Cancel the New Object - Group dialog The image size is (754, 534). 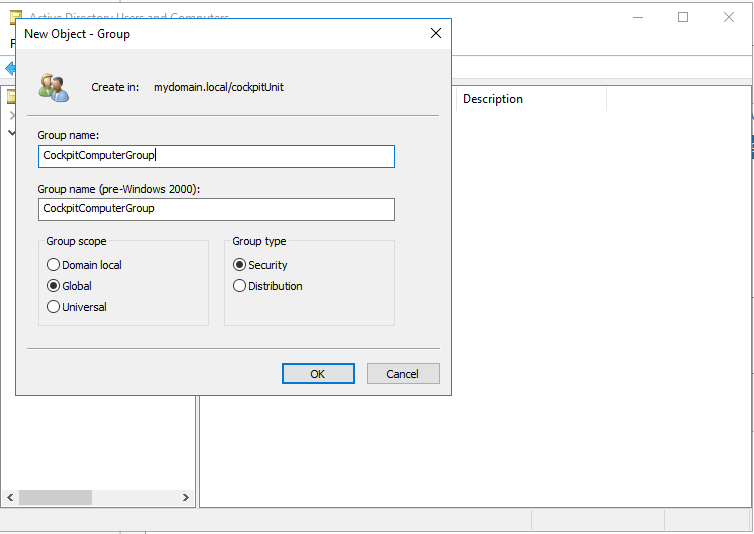pyautogui.click(x=403, y=374)
